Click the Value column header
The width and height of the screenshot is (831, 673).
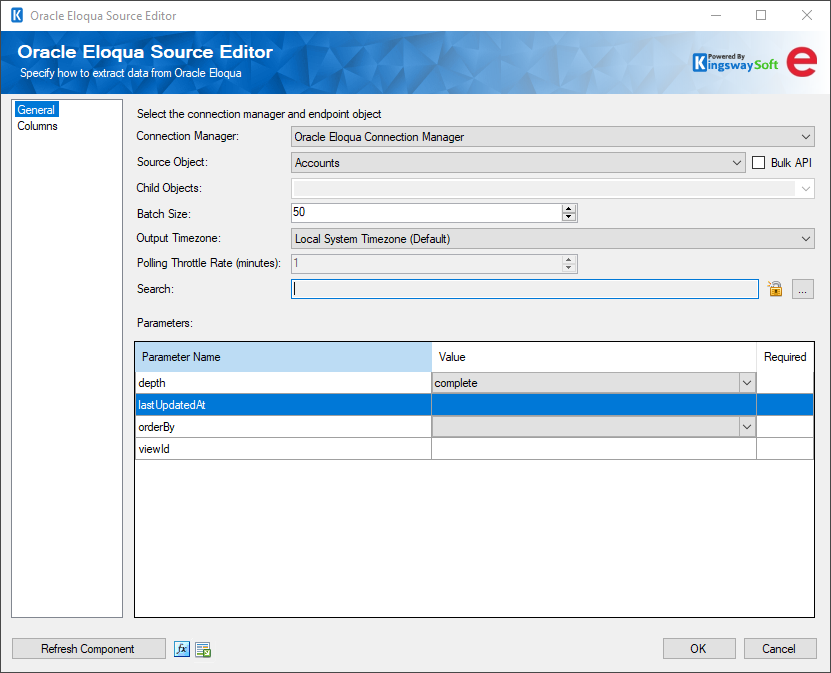coord(594,357)
